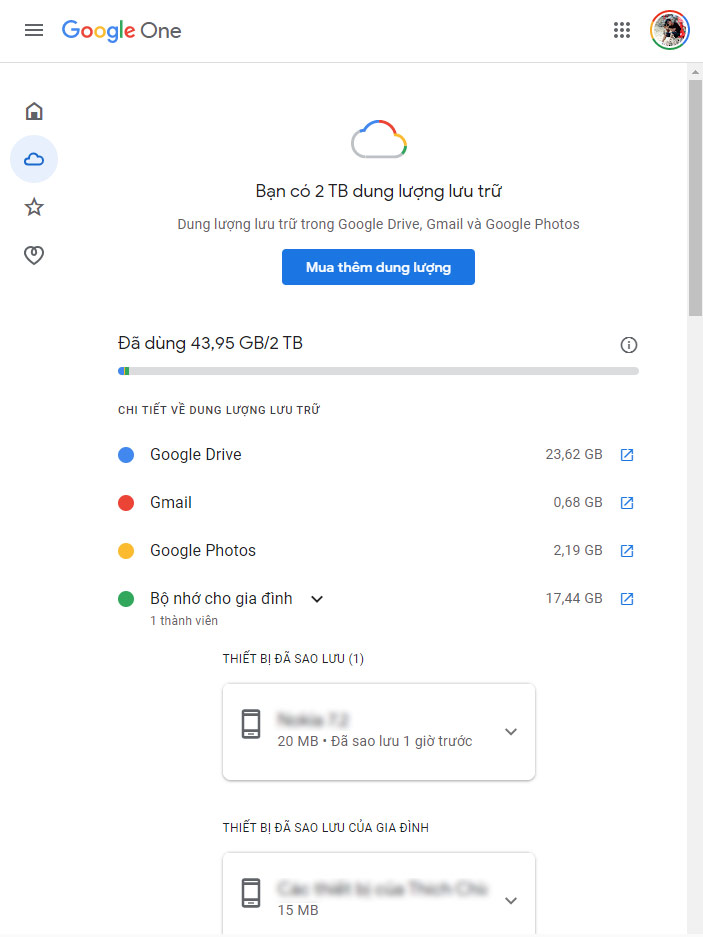Click the storage usage progress bar

click(378, 371)
